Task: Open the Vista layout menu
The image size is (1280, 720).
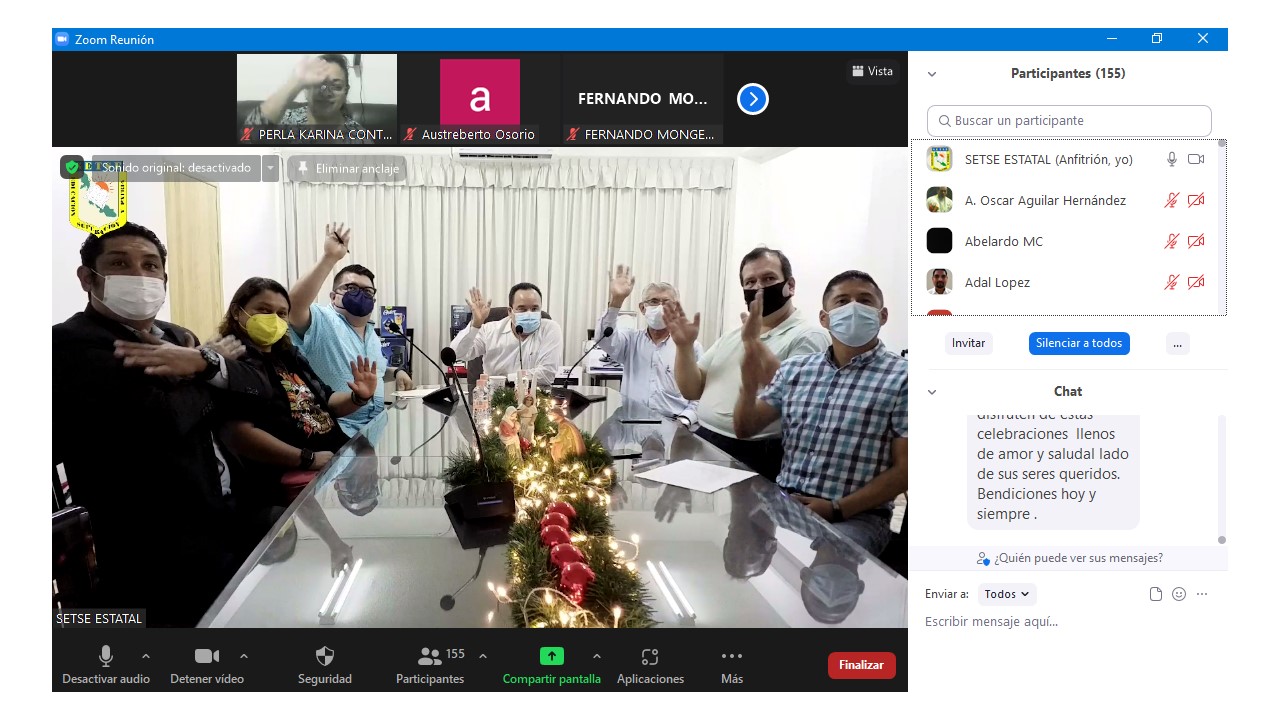Action: [x=872, y=71]
